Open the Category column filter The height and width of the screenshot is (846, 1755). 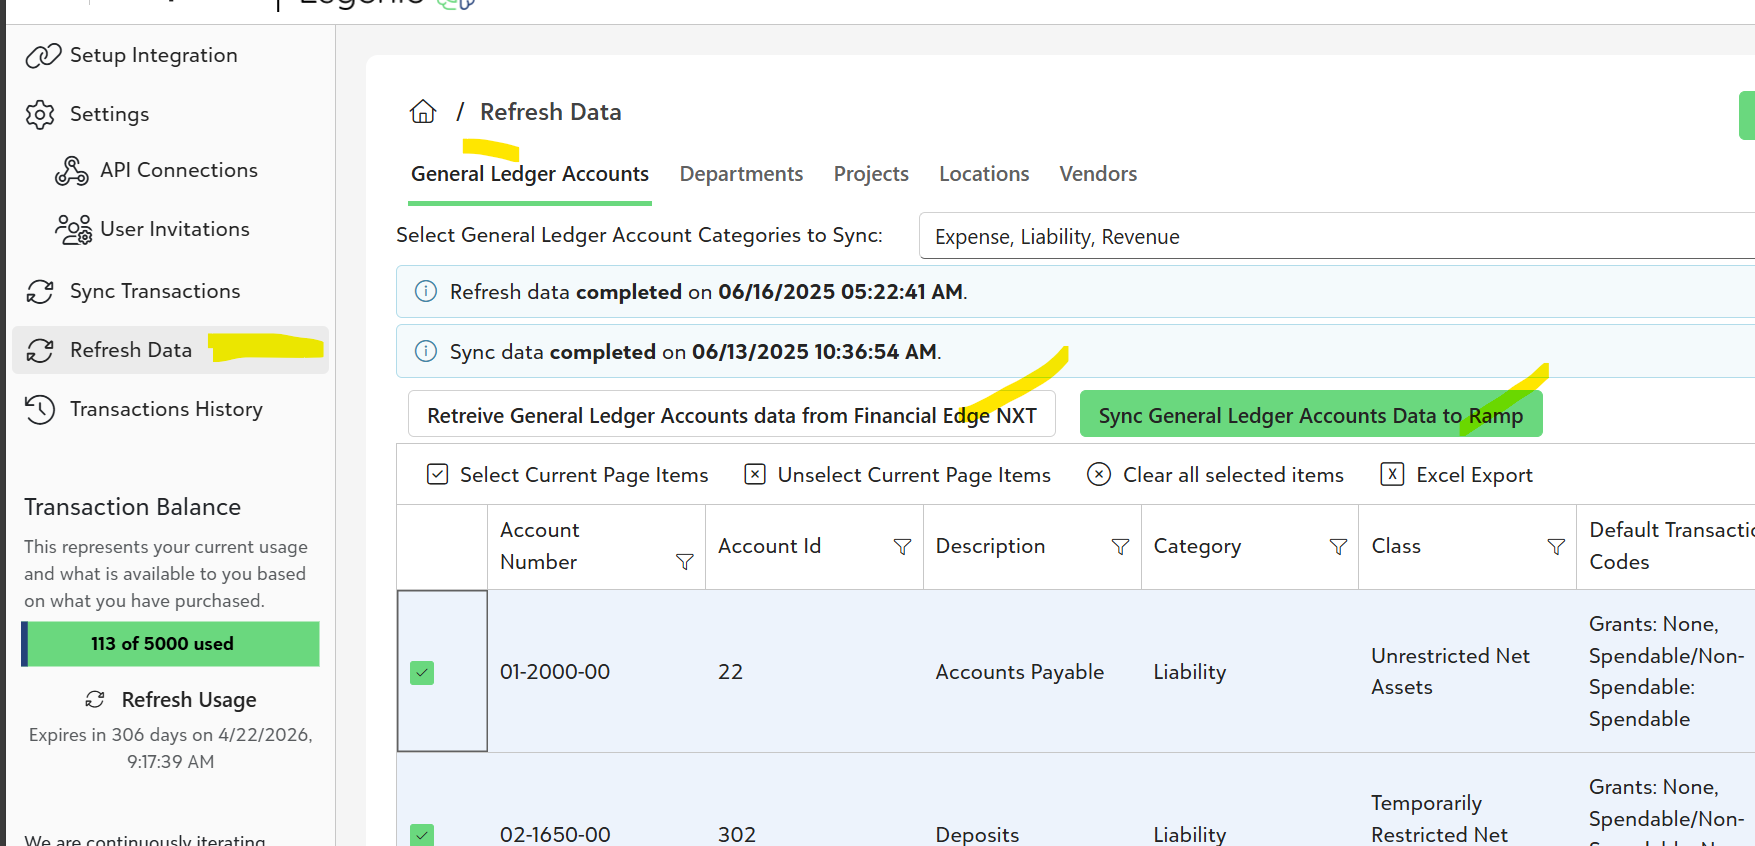coord(1338,546)
